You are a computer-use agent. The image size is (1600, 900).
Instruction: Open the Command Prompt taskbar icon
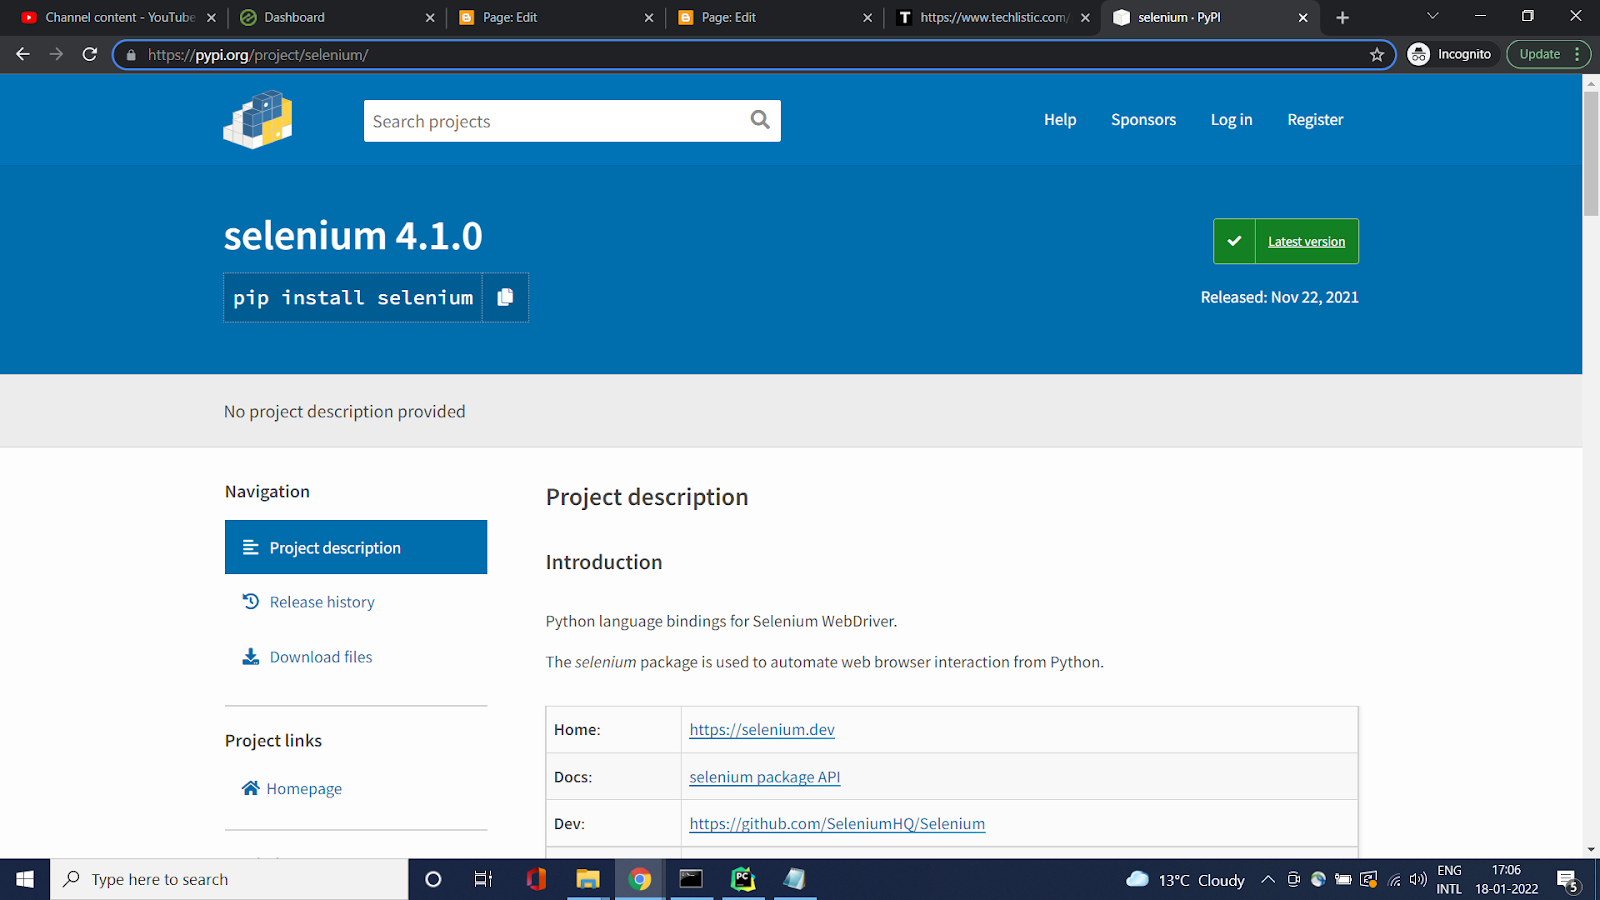pyautogui.click(x=691, y=879)
